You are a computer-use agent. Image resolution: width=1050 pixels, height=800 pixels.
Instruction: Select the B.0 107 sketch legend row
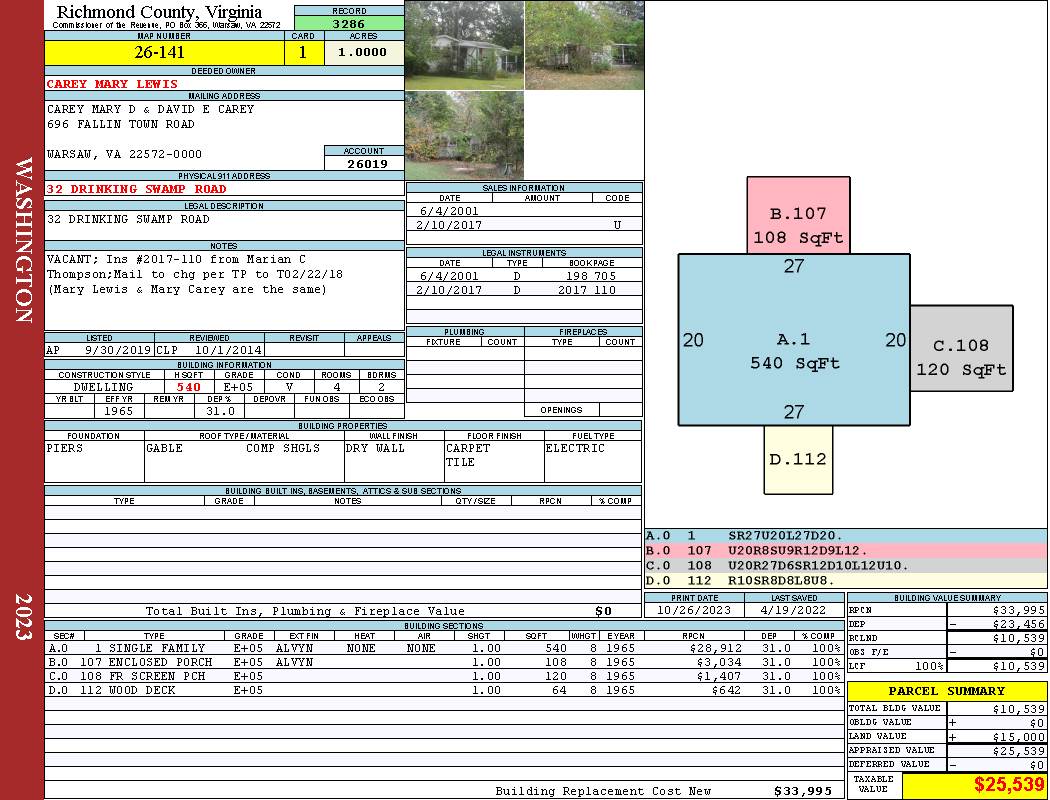click(845, 551)
